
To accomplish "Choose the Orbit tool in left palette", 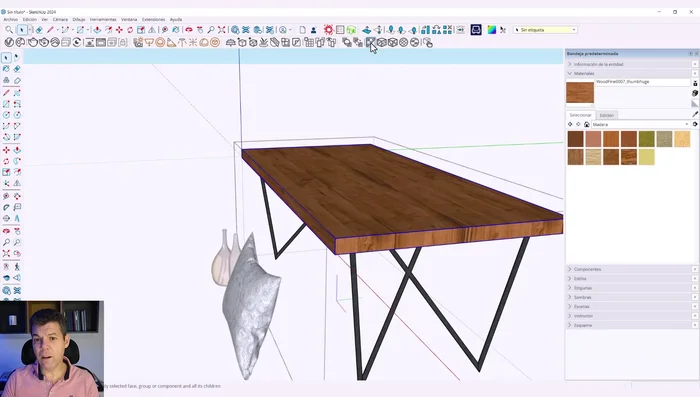I will tap(6, 231).
